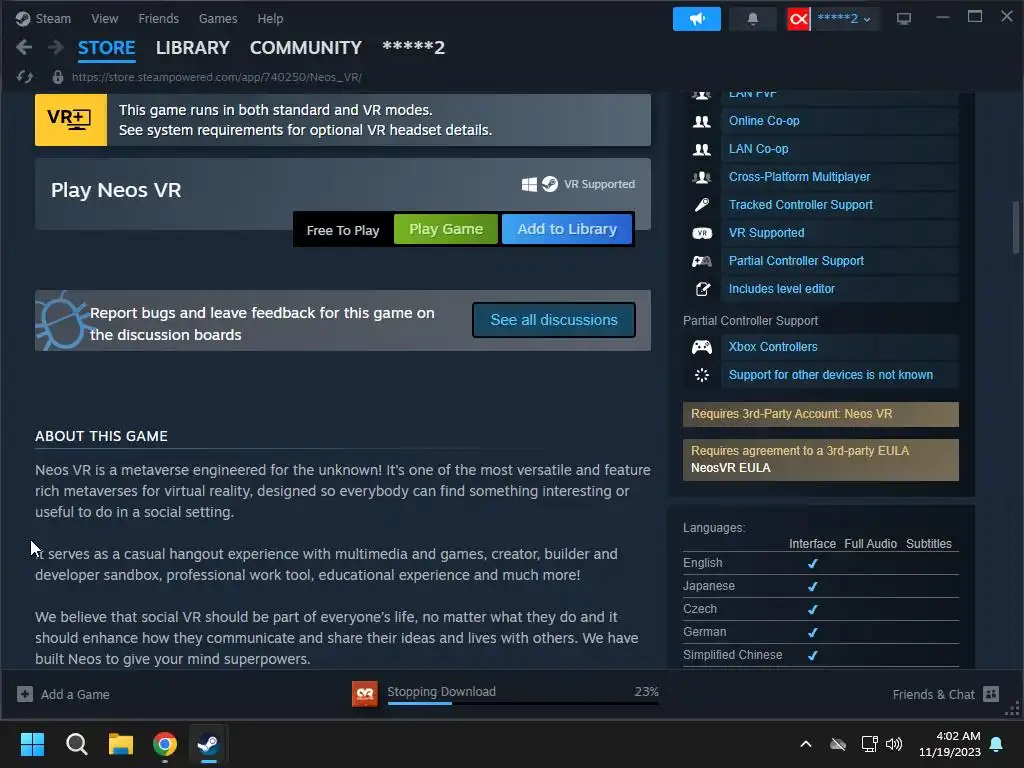1024x768 pixels.
Task: Click the level editor pencil icon
Action: click(702, 289)
